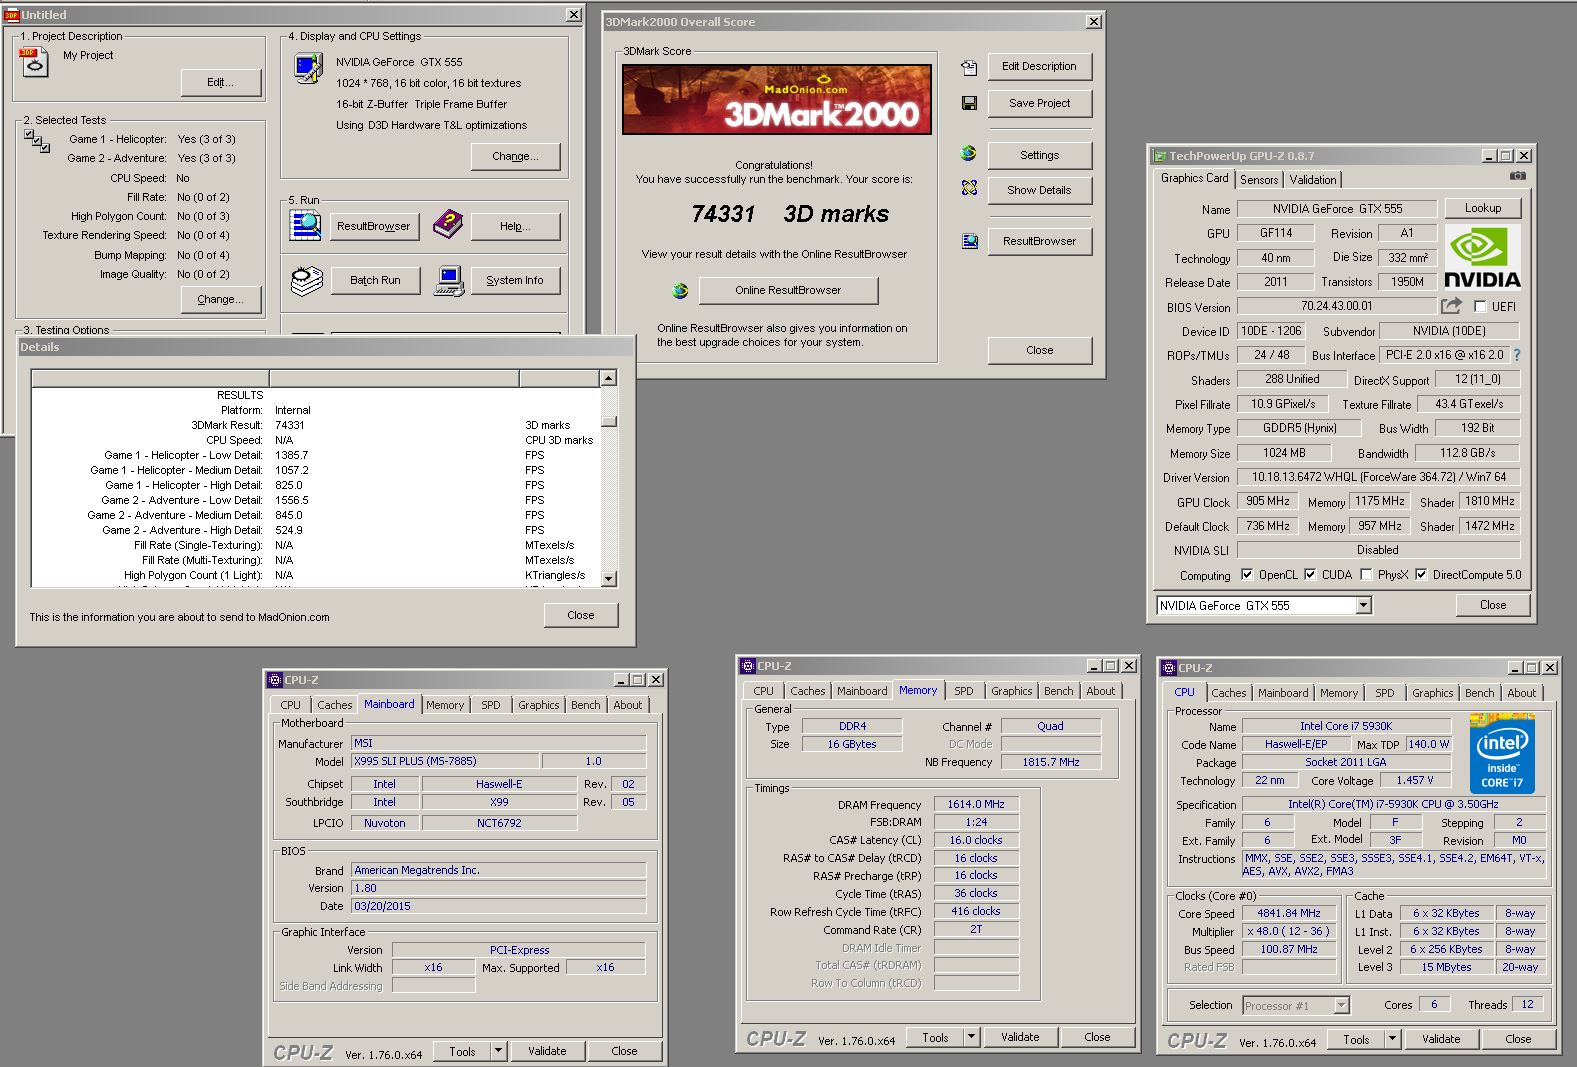This screenshot has height=1067, width=1577.
Task: Click the Bus Interface question mark in GPU-Z
Action: (1517, 355)
